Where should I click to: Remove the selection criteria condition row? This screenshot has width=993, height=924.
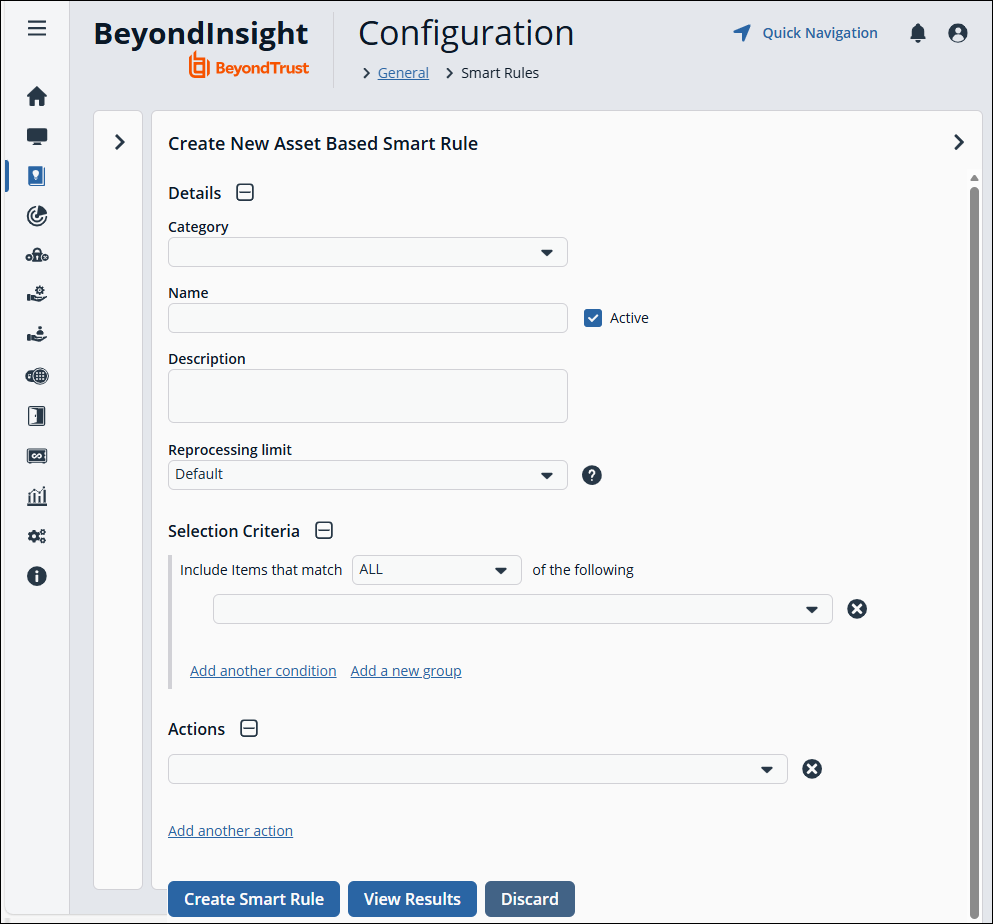tap(857, 609)
